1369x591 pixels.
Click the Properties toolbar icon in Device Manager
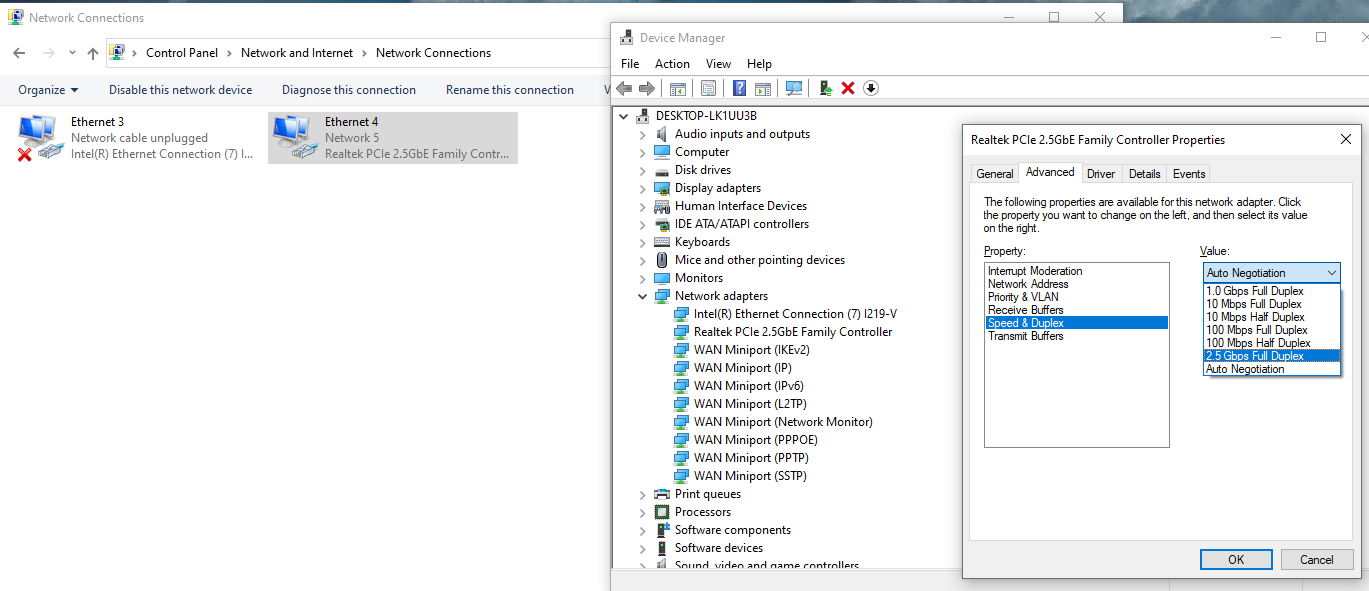click(x=708, y=88)
